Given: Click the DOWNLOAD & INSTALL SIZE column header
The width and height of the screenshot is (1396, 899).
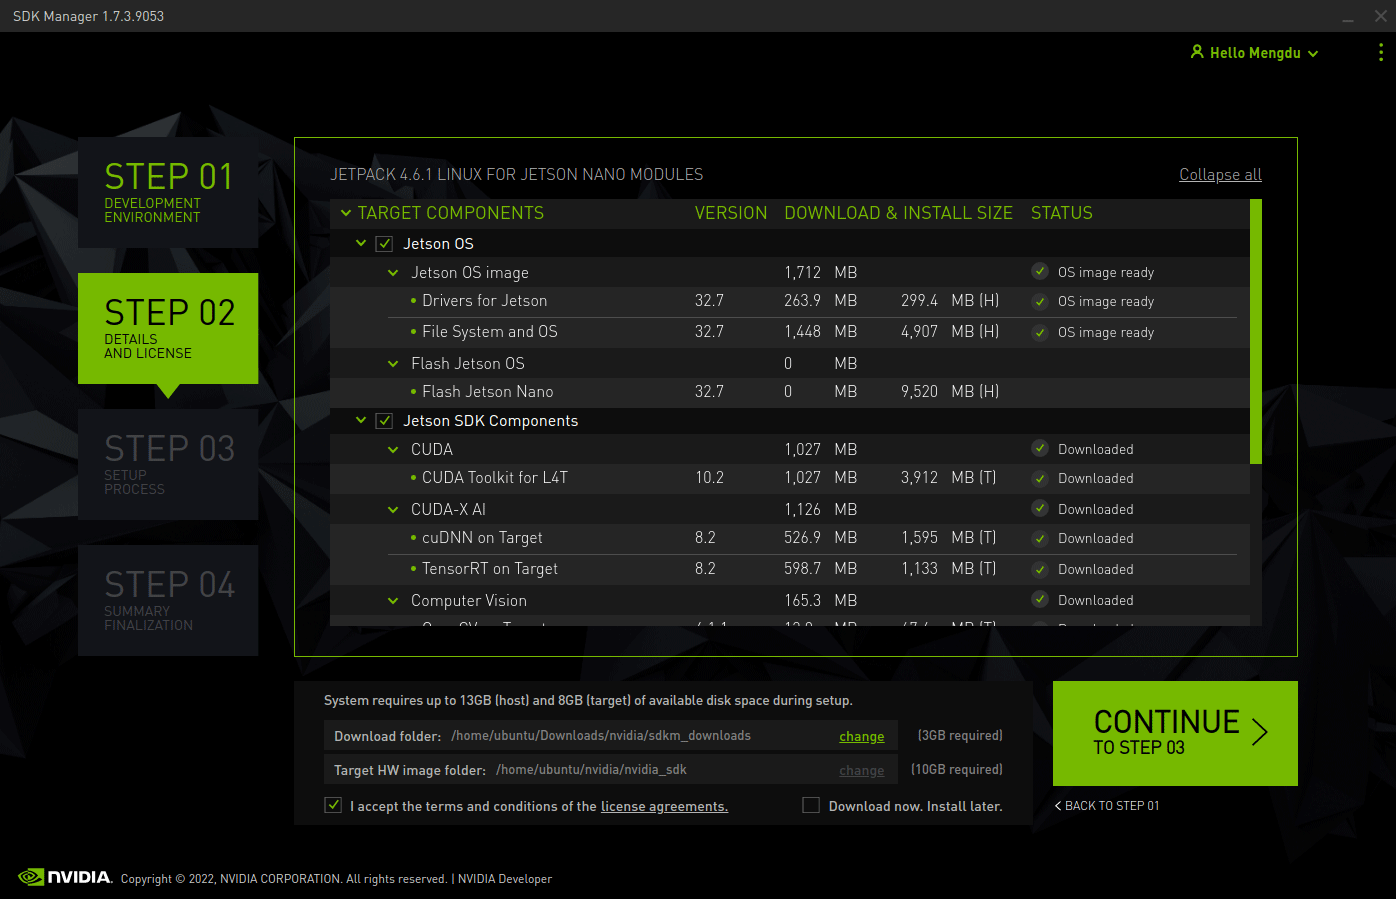Looking at the screenshot, I should point(898,213).
